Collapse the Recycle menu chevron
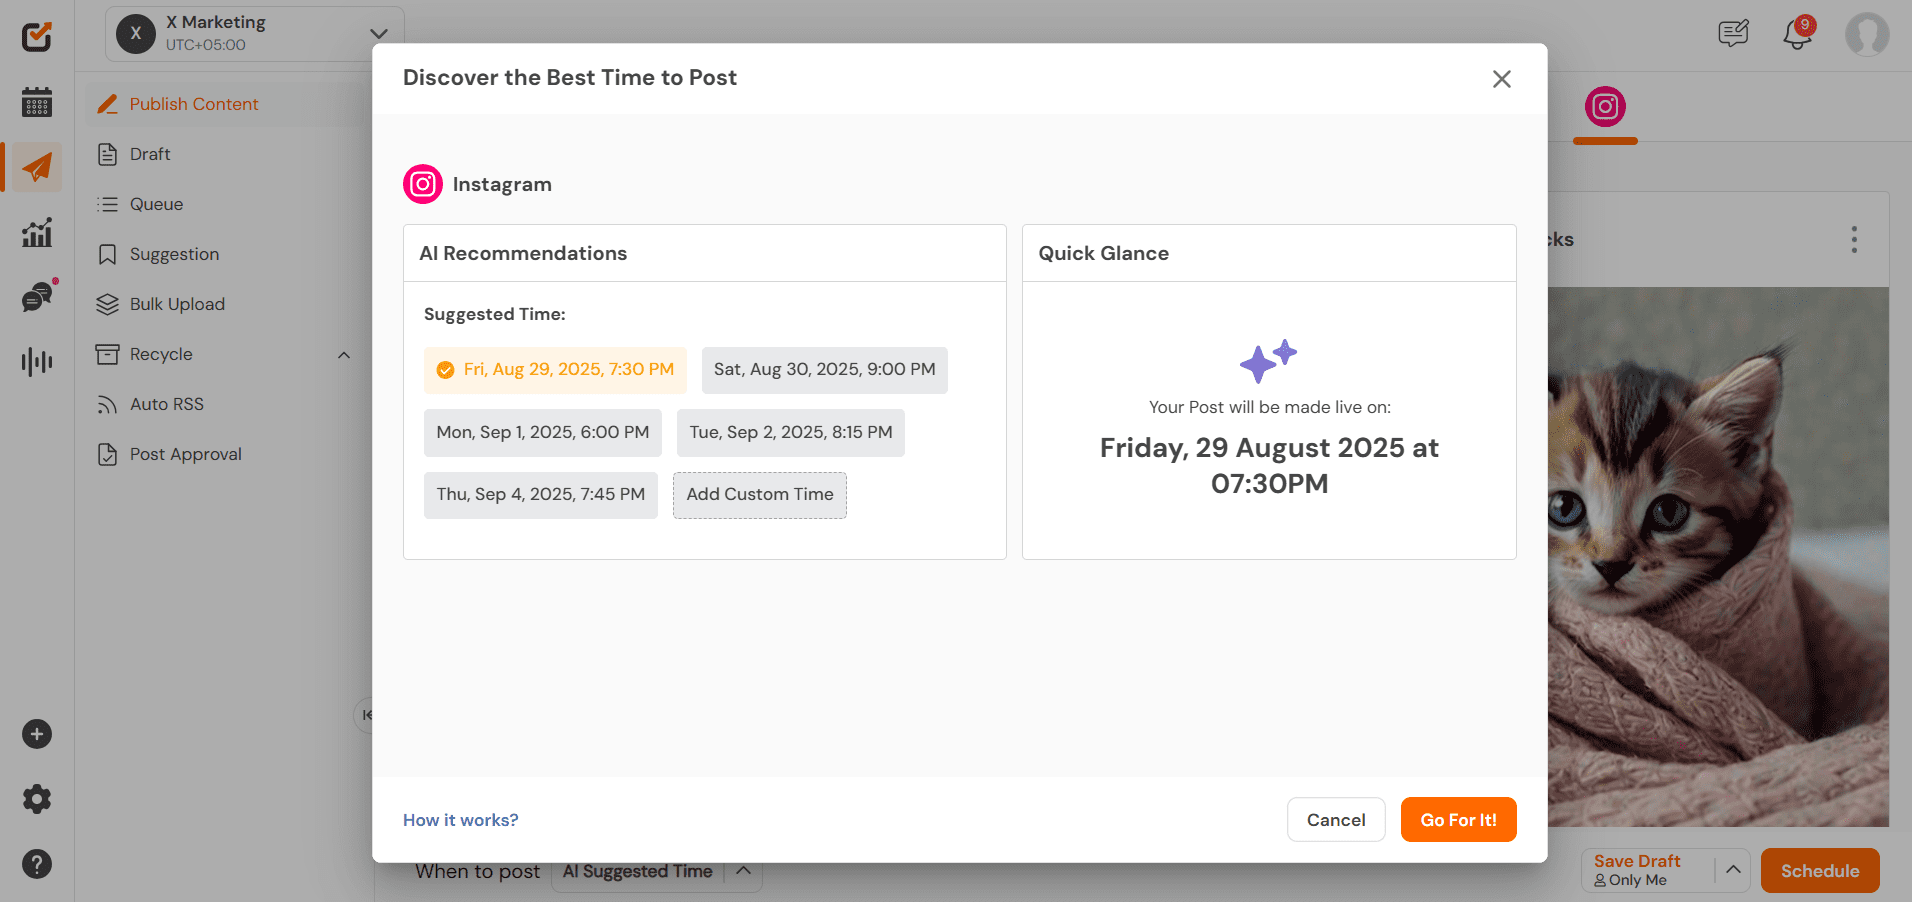 344,355
